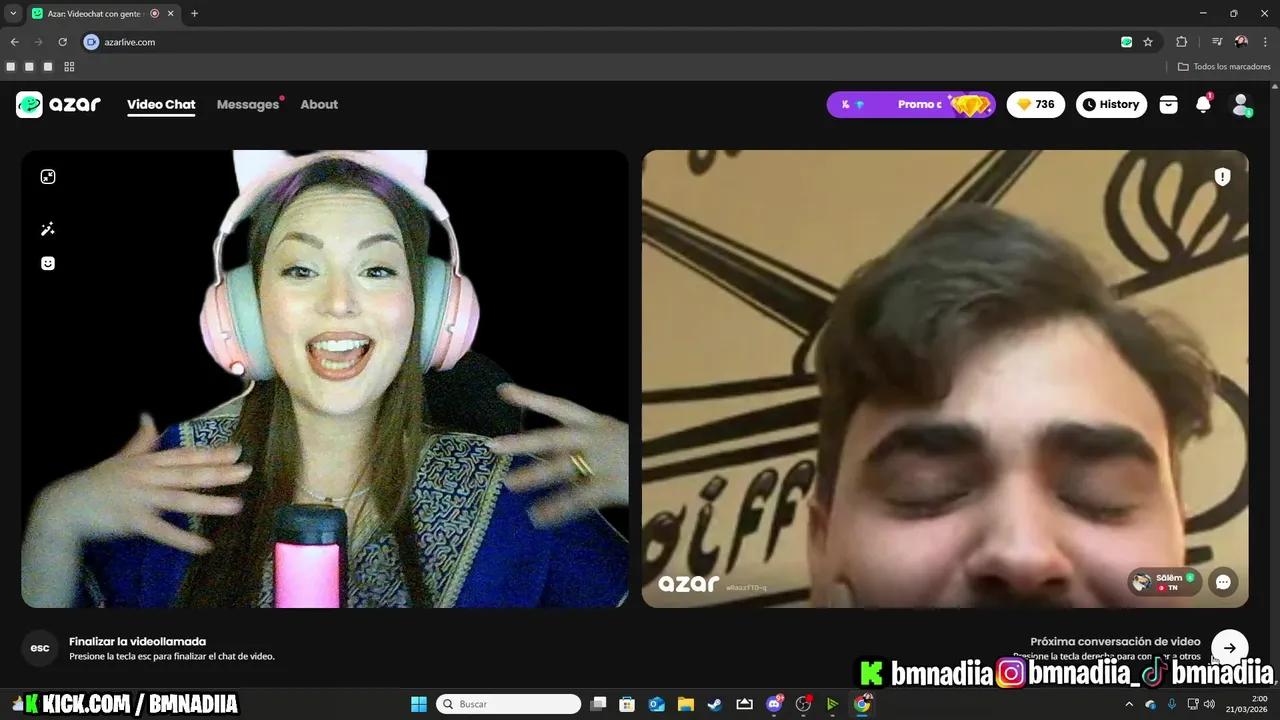
Task: Go back to the previous page
Action: point(14,42)
